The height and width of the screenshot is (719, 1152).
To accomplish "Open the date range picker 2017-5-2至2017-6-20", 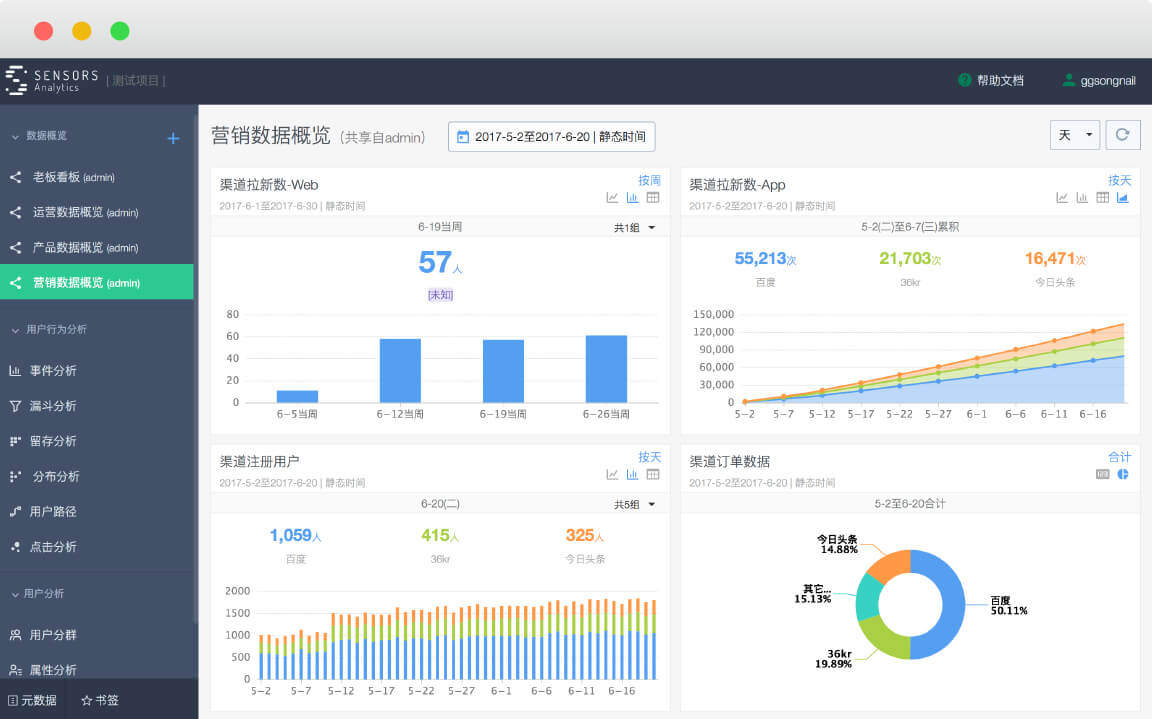I will pos(551,137).
